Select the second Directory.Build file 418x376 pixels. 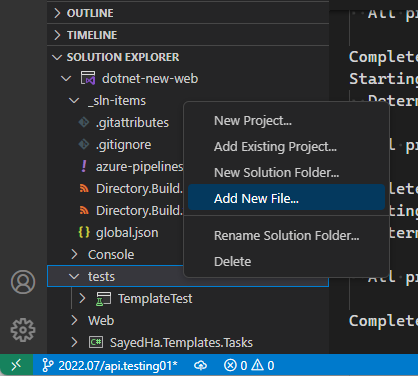(140, 211)
